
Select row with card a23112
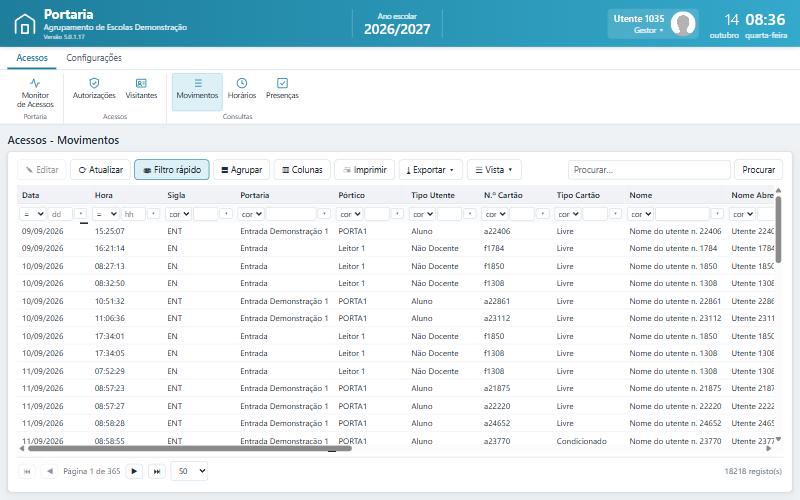click(396, 318)
